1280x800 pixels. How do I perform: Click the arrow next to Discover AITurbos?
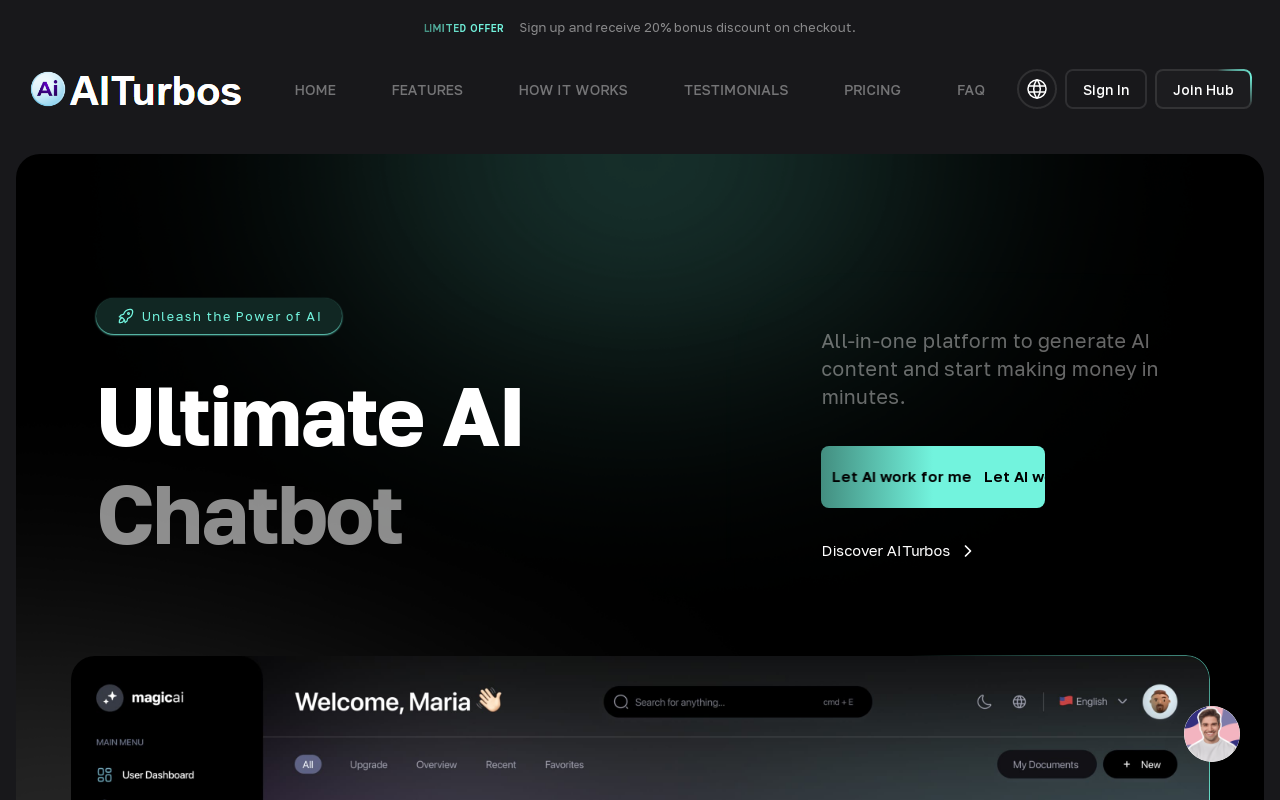click(x=967, y=551)
